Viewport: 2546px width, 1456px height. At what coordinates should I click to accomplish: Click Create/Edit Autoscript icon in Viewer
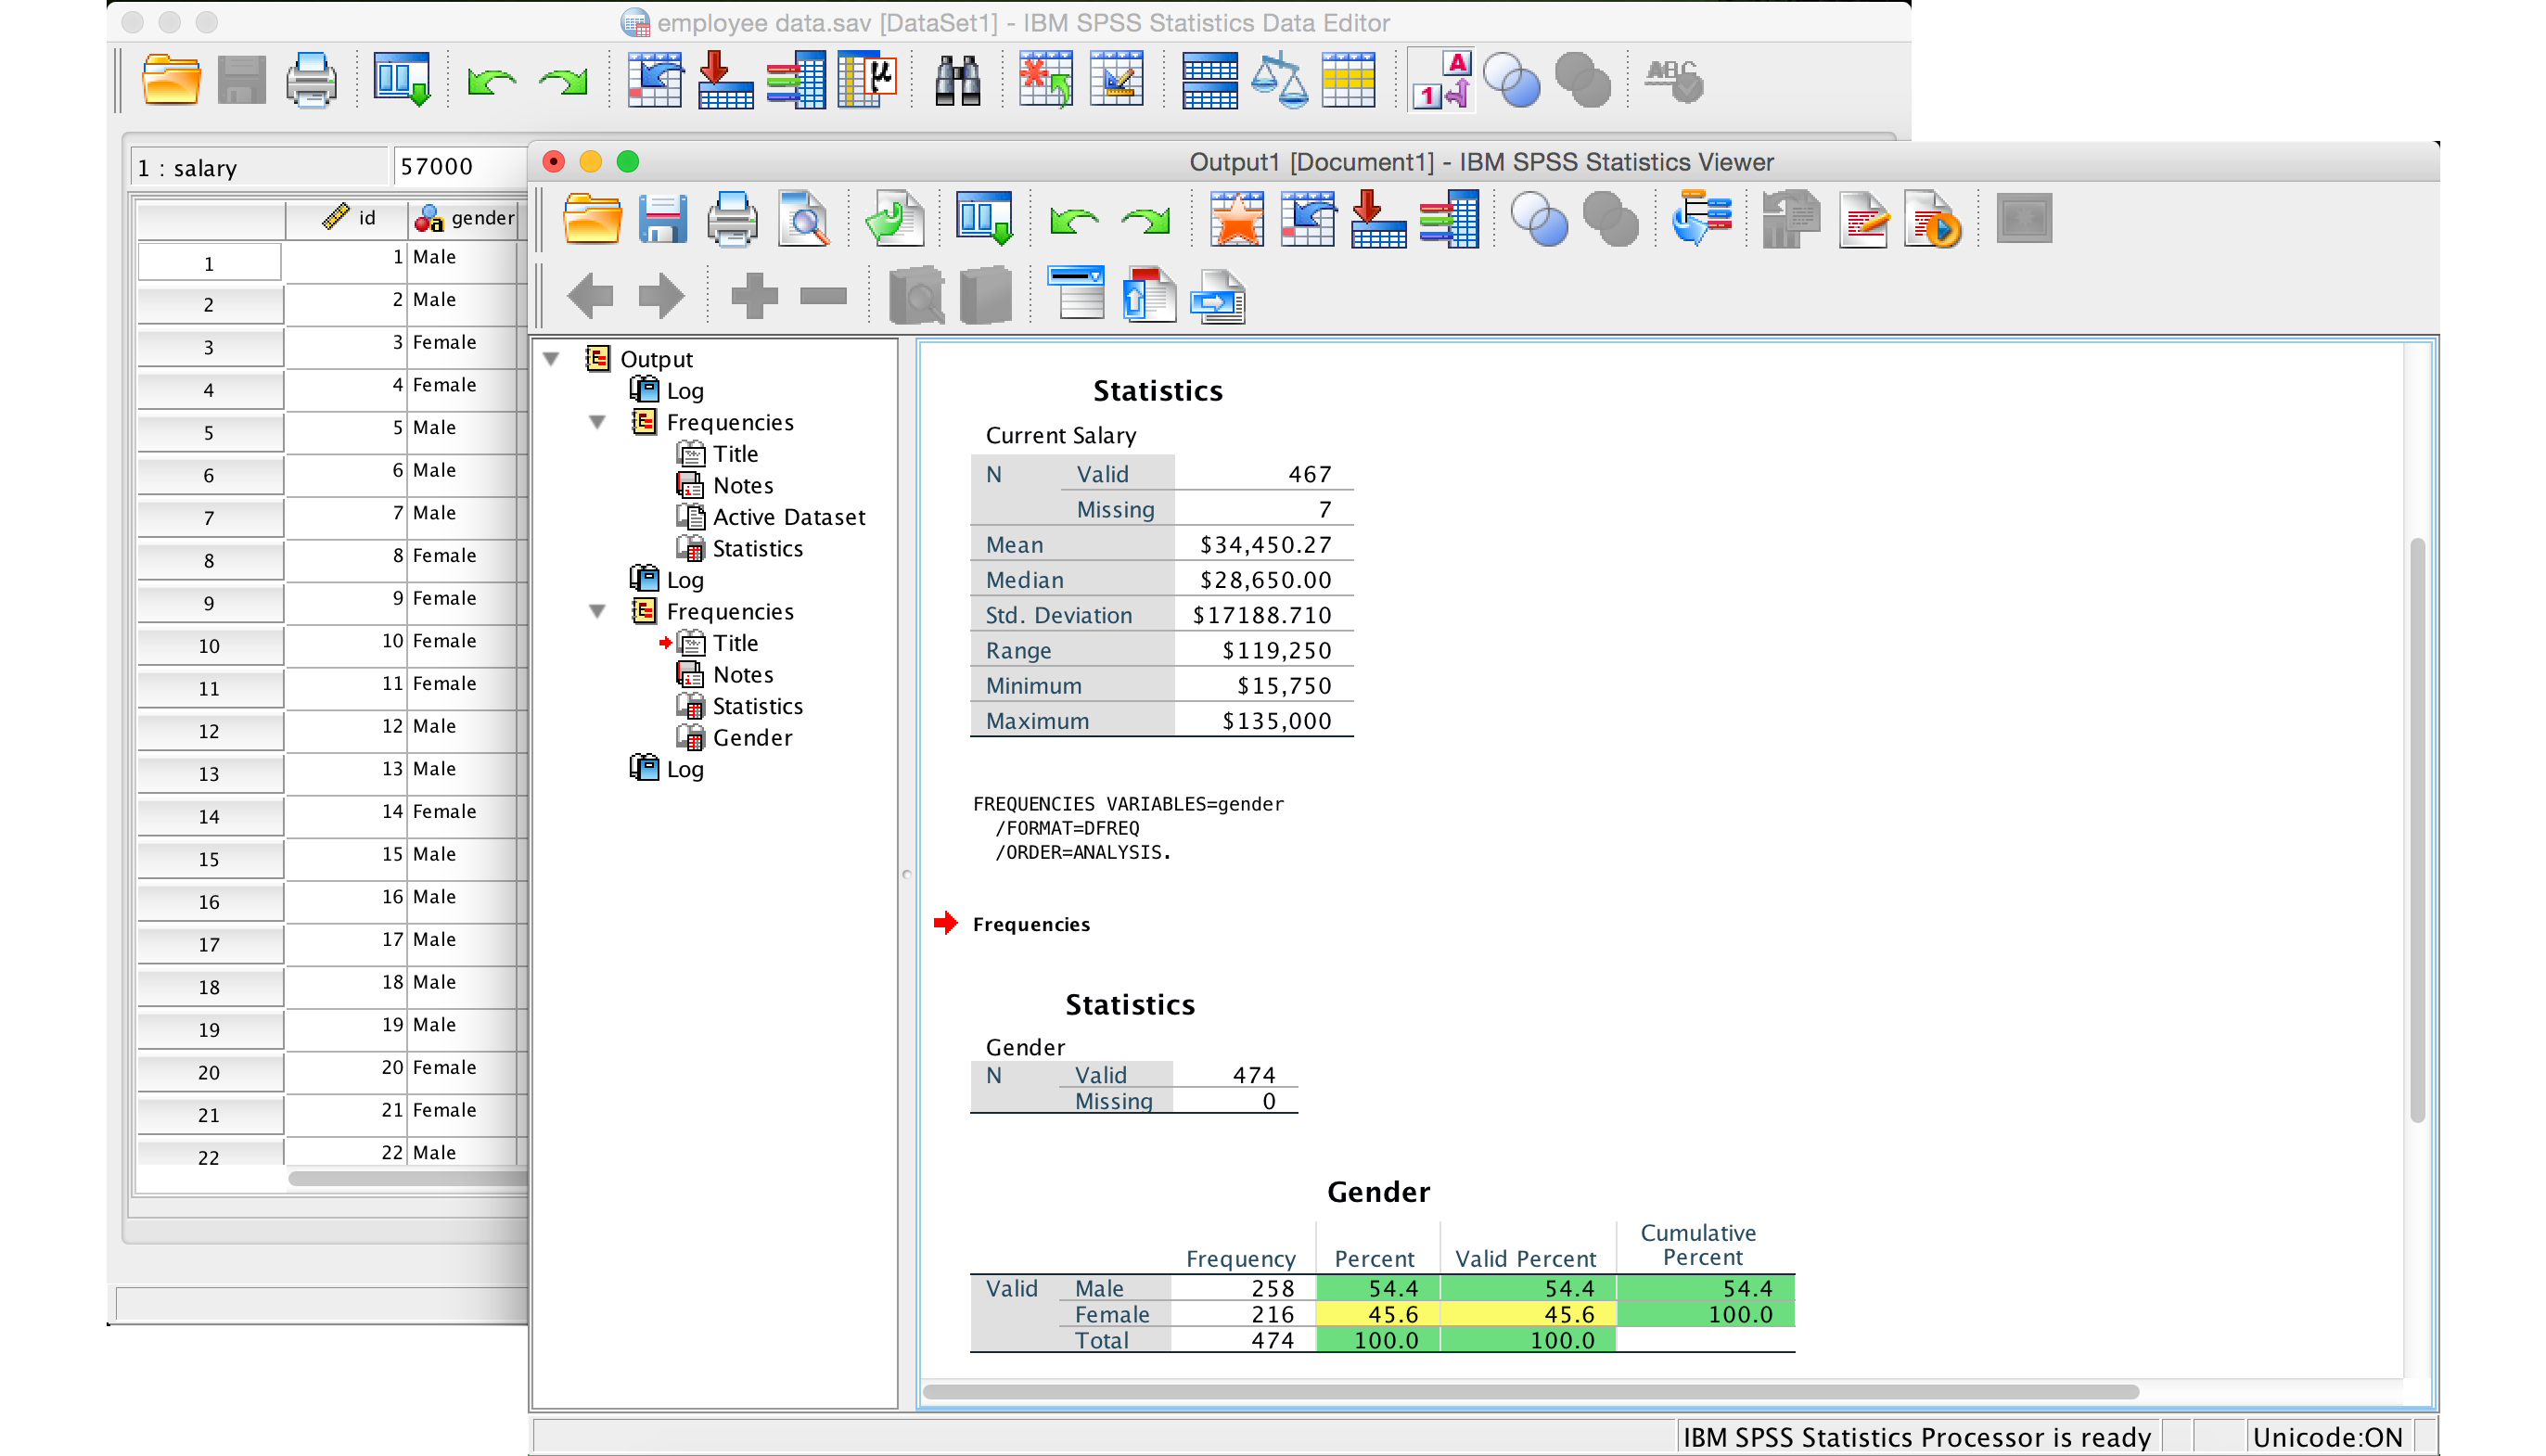tap(1864, 218)
